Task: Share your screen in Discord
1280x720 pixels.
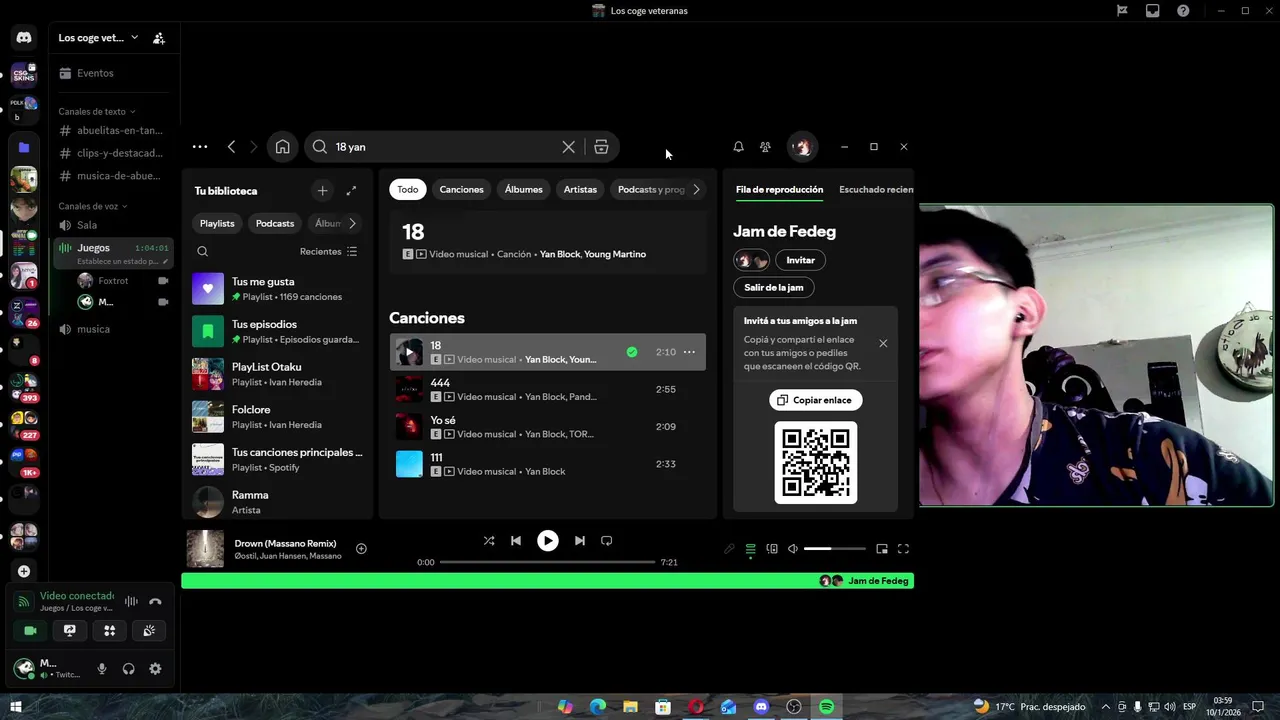Action: (x=70, y=630)
